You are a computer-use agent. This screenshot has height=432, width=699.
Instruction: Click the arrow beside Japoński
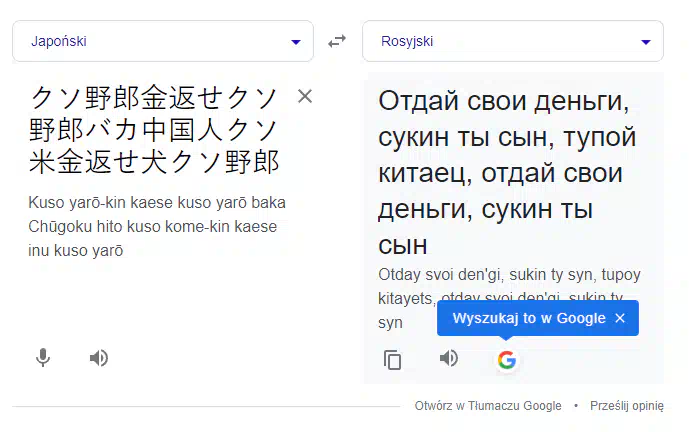pos(296,42)
